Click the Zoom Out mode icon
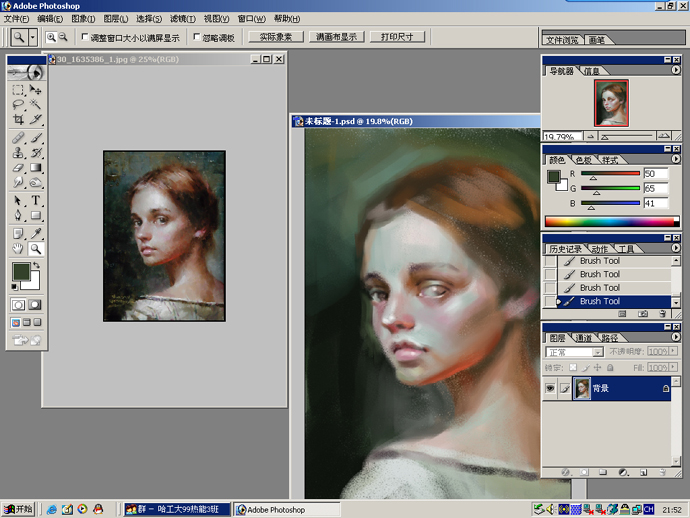The height and width of the screenshot is (518, 690). 63,37
